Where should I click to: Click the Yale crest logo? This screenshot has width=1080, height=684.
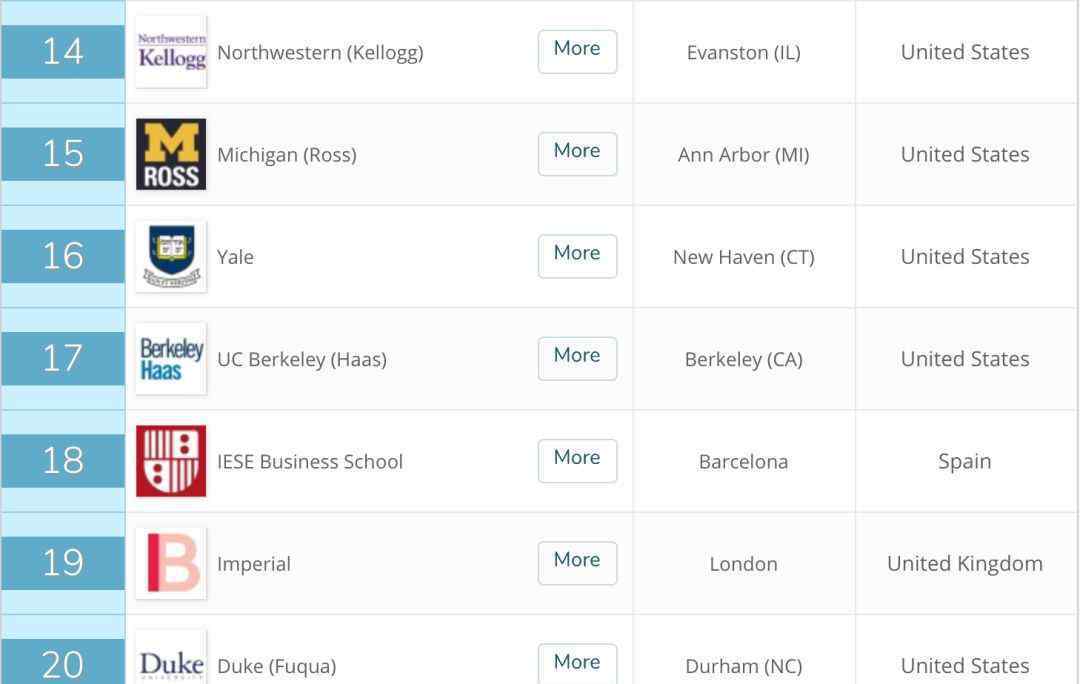coord(171,256)
